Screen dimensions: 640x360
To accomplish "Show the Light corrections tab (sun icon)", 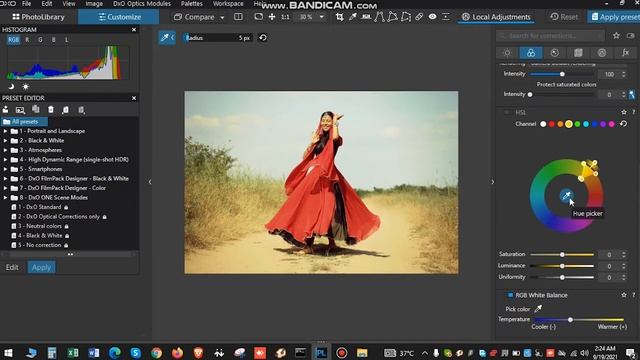I will (507, 53).
